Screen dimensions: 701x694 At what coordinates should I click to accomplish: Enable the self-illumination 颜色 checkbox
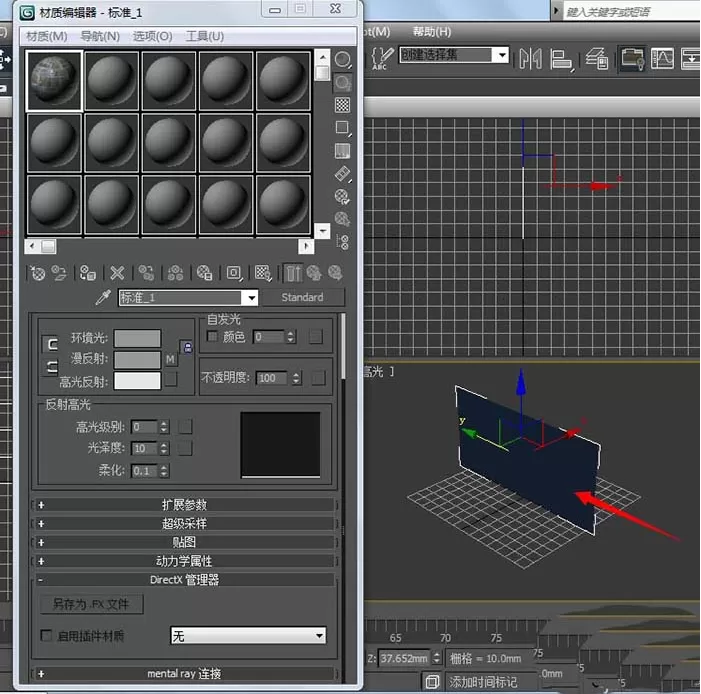212,336
